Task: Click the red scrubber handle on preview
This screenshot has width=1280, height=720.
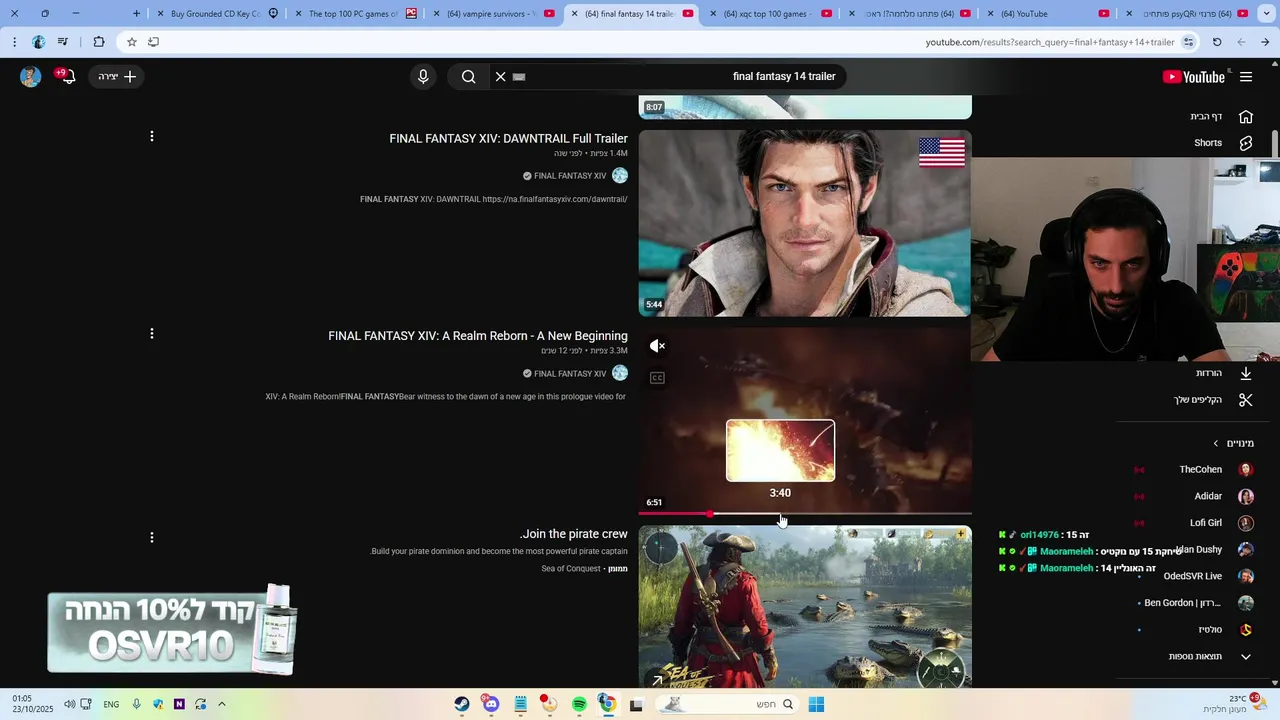Action: coord(710,514)
